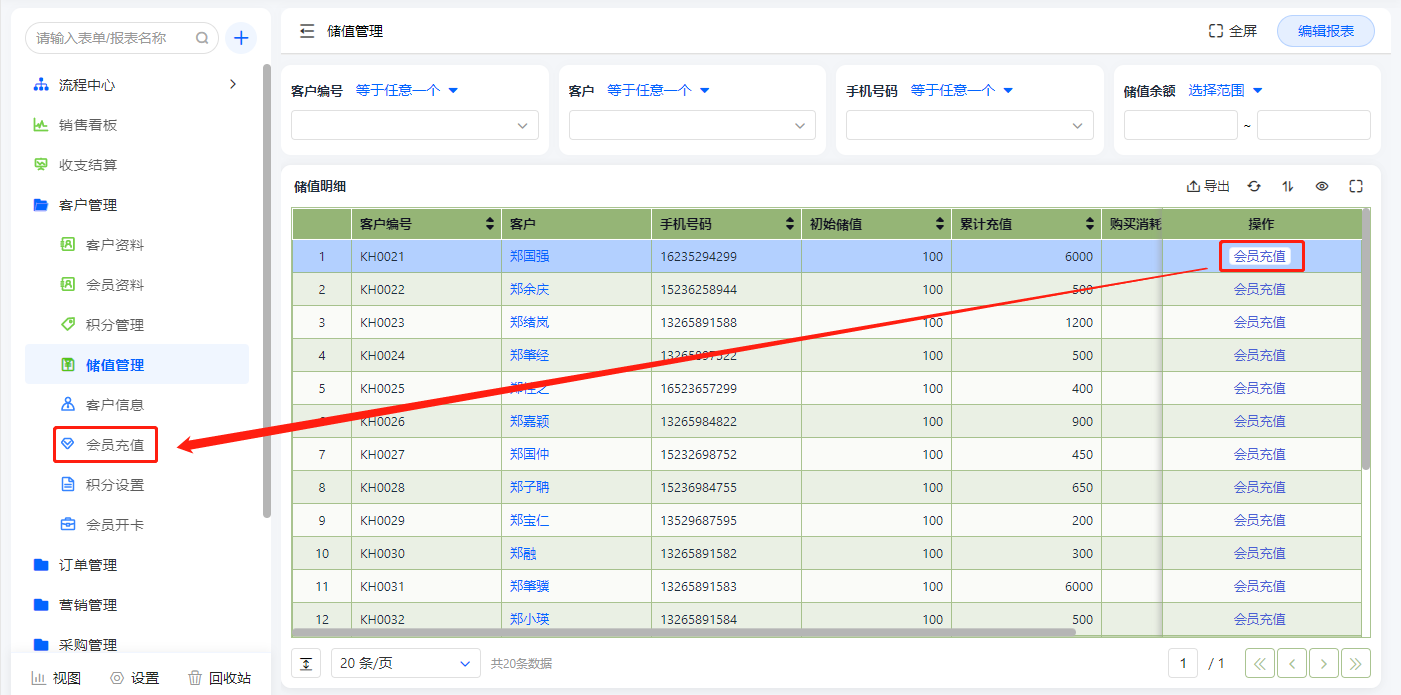
Task: Open the 客户编号 filter combo box
Action: pos(414,125)
